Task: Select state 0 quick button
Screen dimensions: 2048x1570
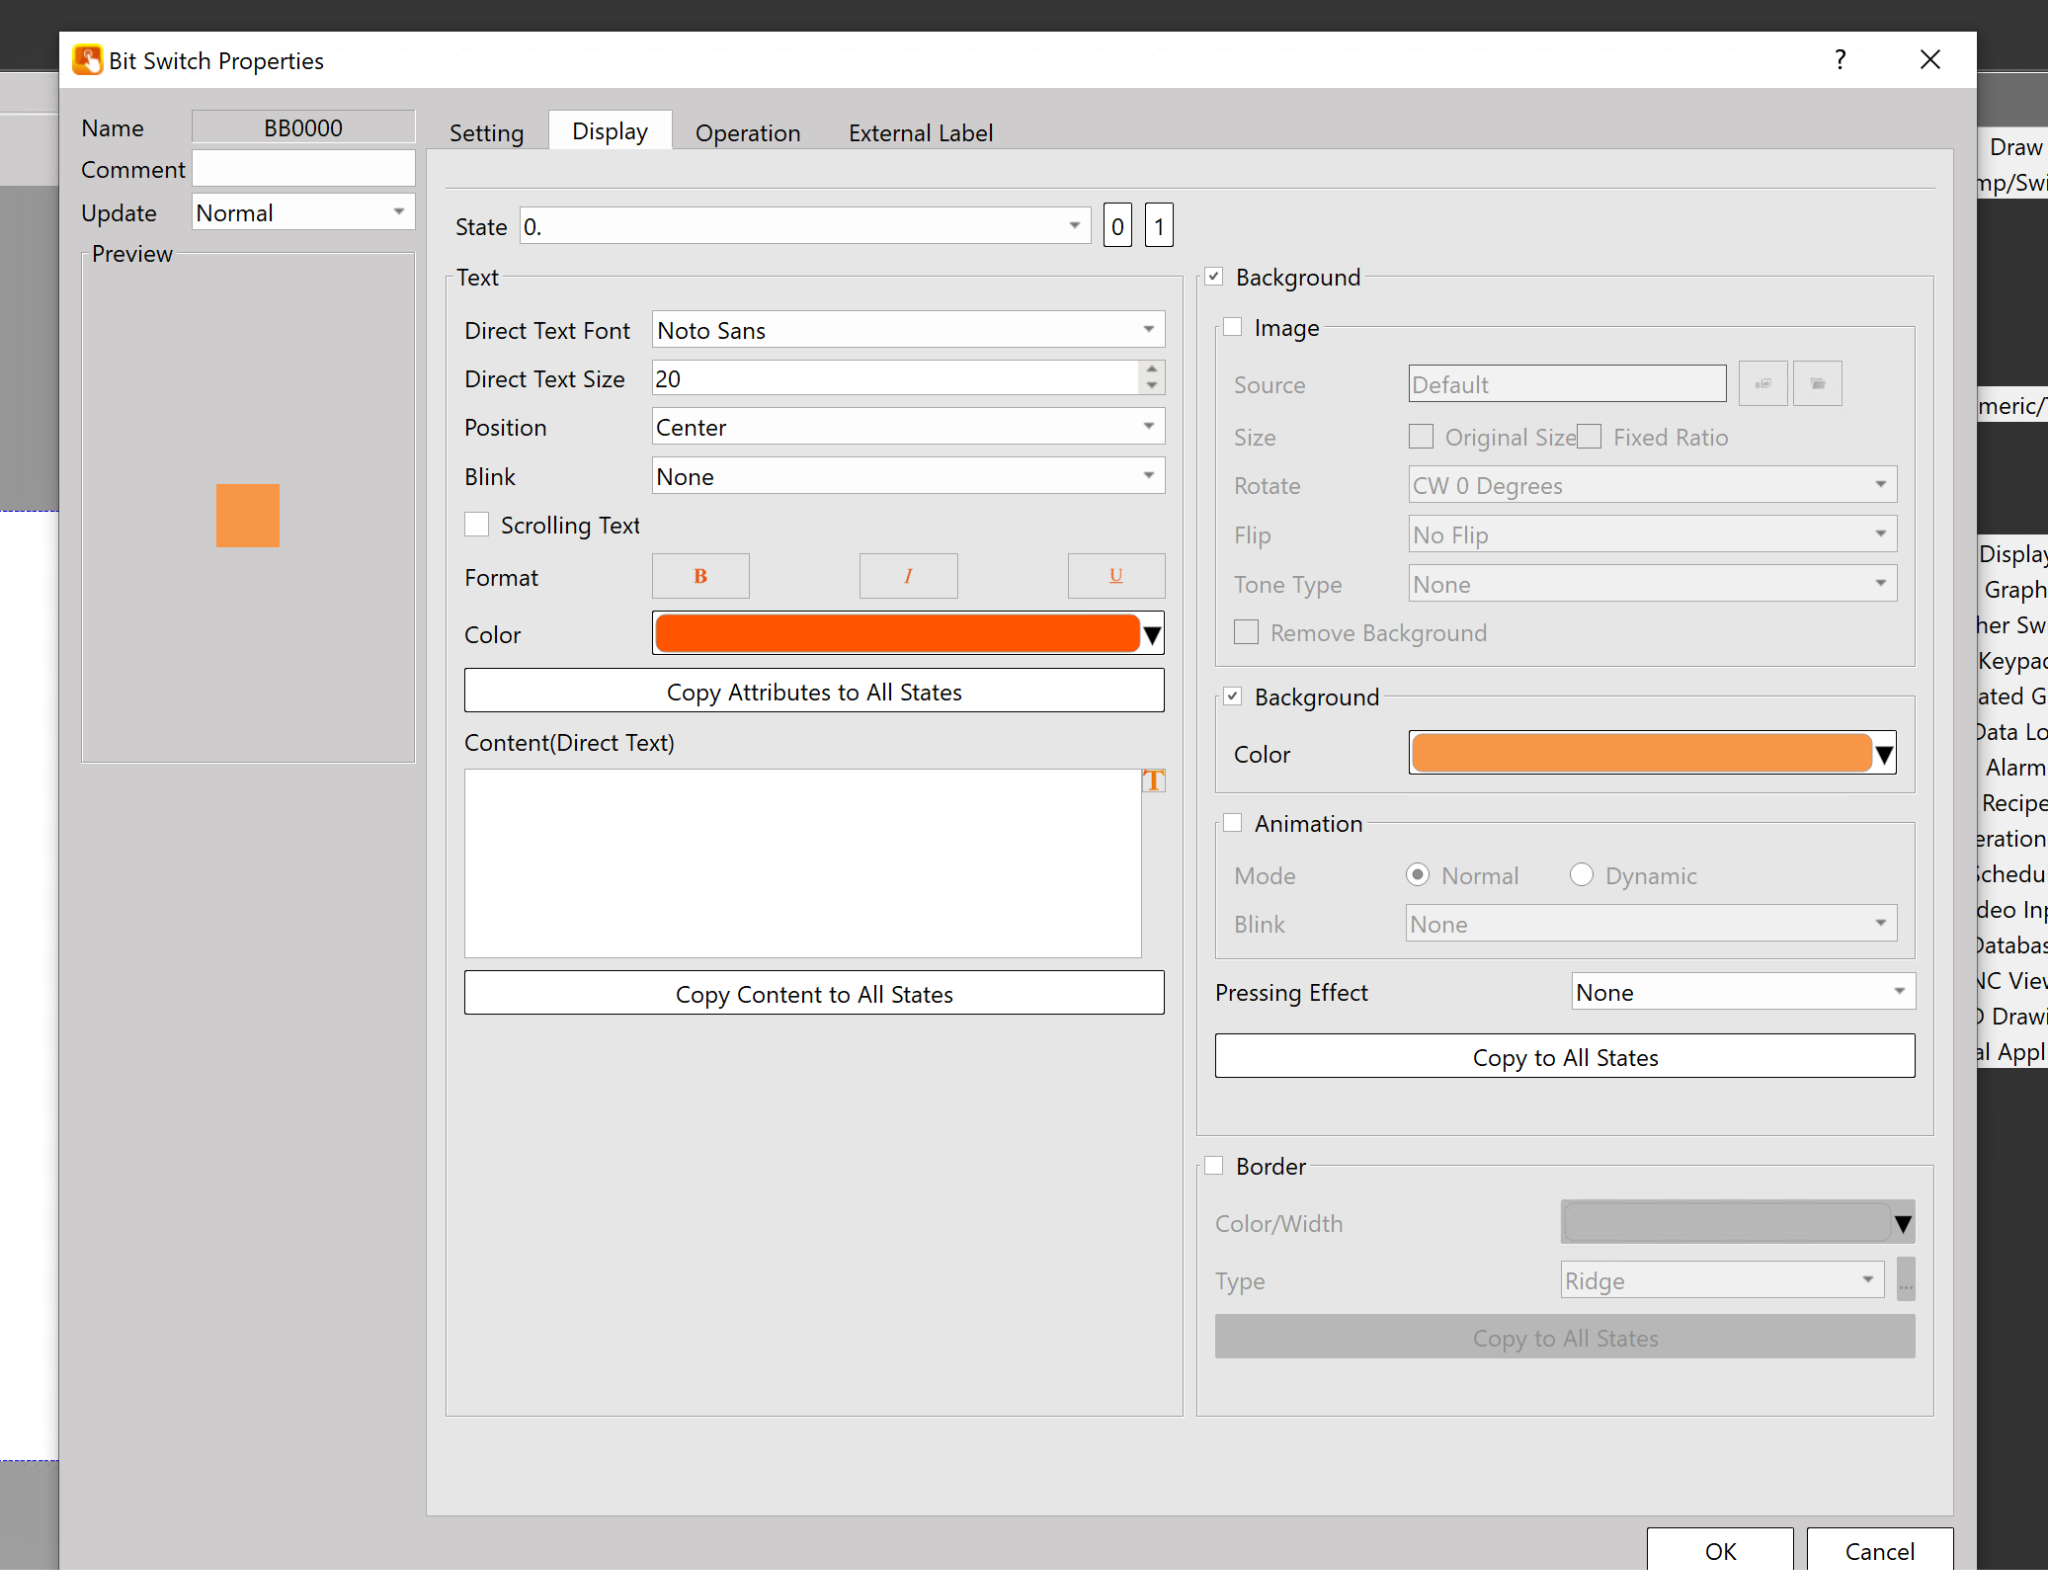Action: tap(1117, 226)
